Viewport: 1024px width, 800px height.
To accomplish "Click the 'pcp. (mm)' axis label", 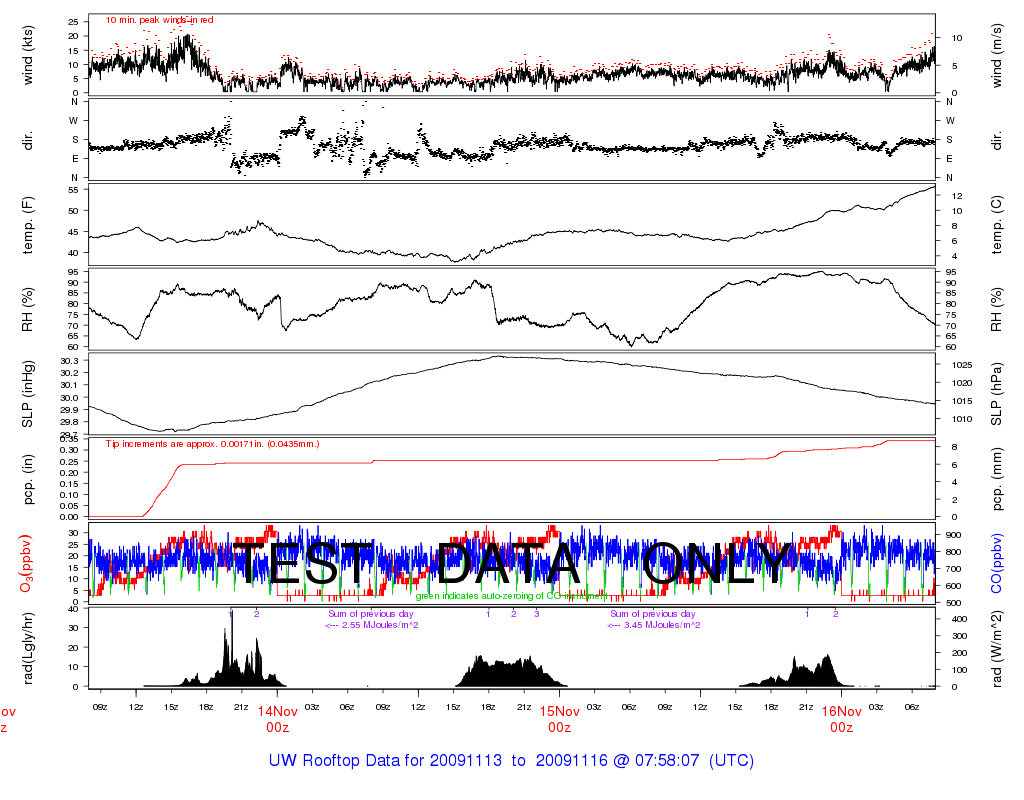I will click(x=996, y=479).
